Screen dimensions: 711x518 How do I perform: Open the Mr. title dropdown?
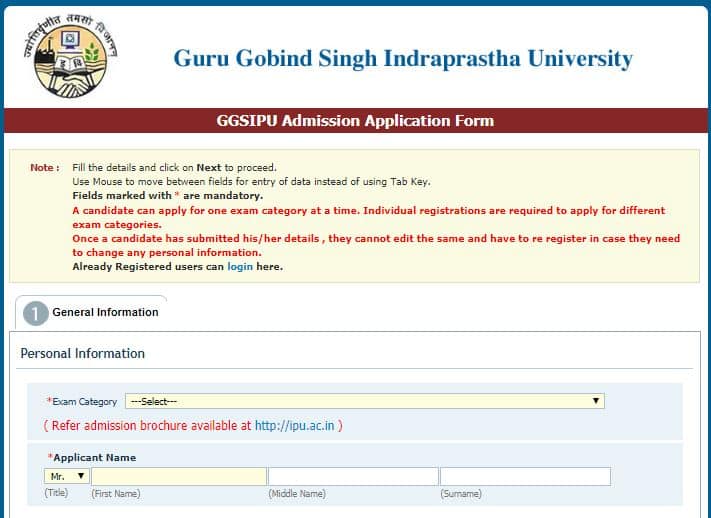(67, 476)
